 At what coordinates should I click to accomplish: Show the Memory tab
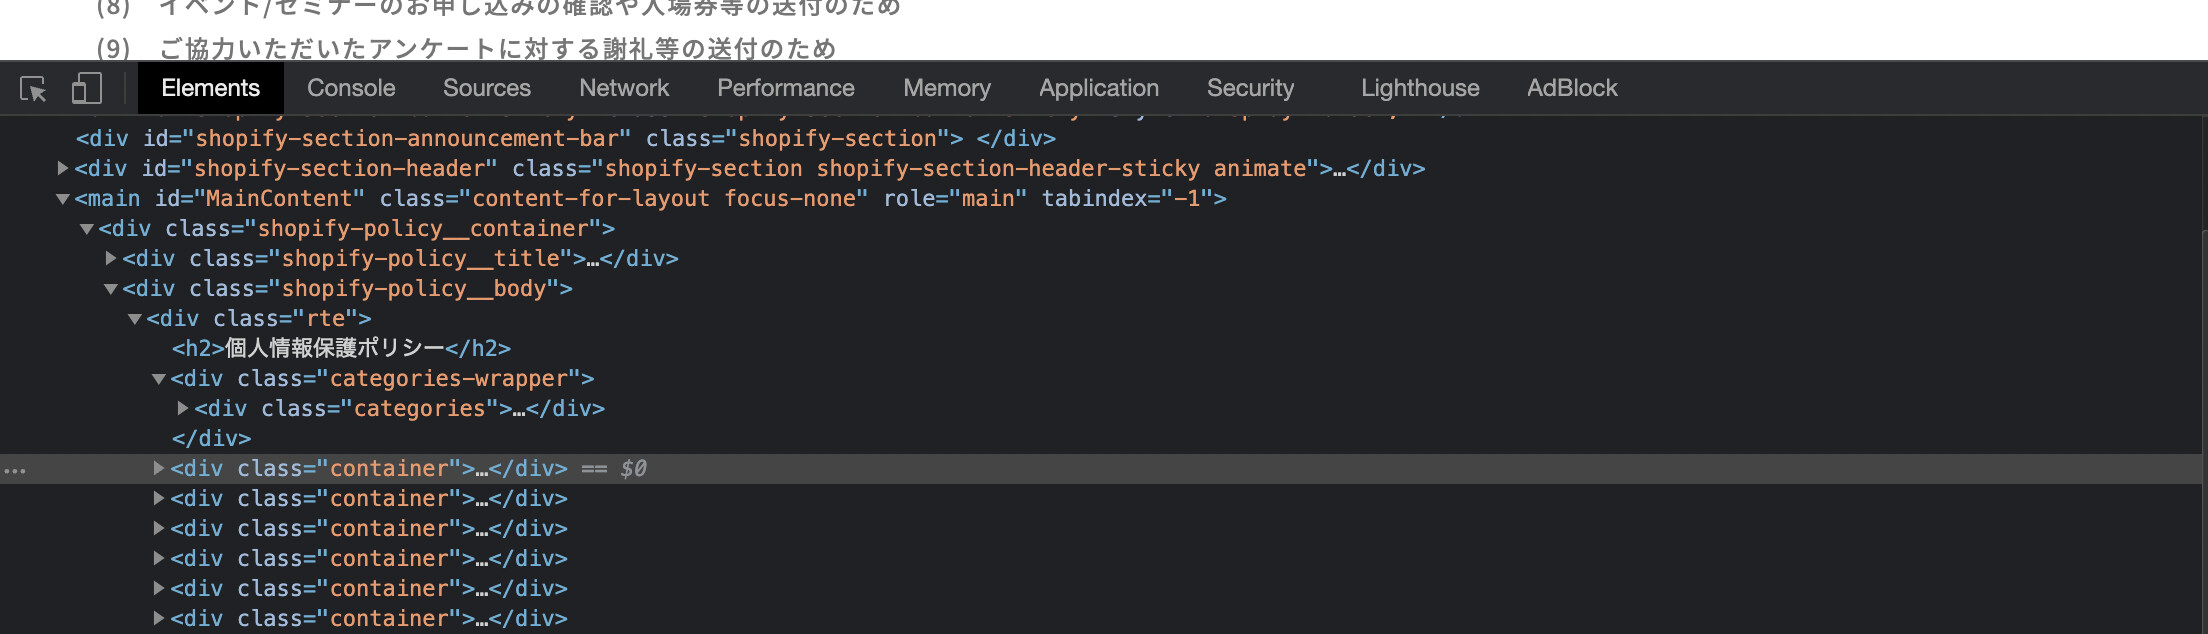[x=946, y=88]
